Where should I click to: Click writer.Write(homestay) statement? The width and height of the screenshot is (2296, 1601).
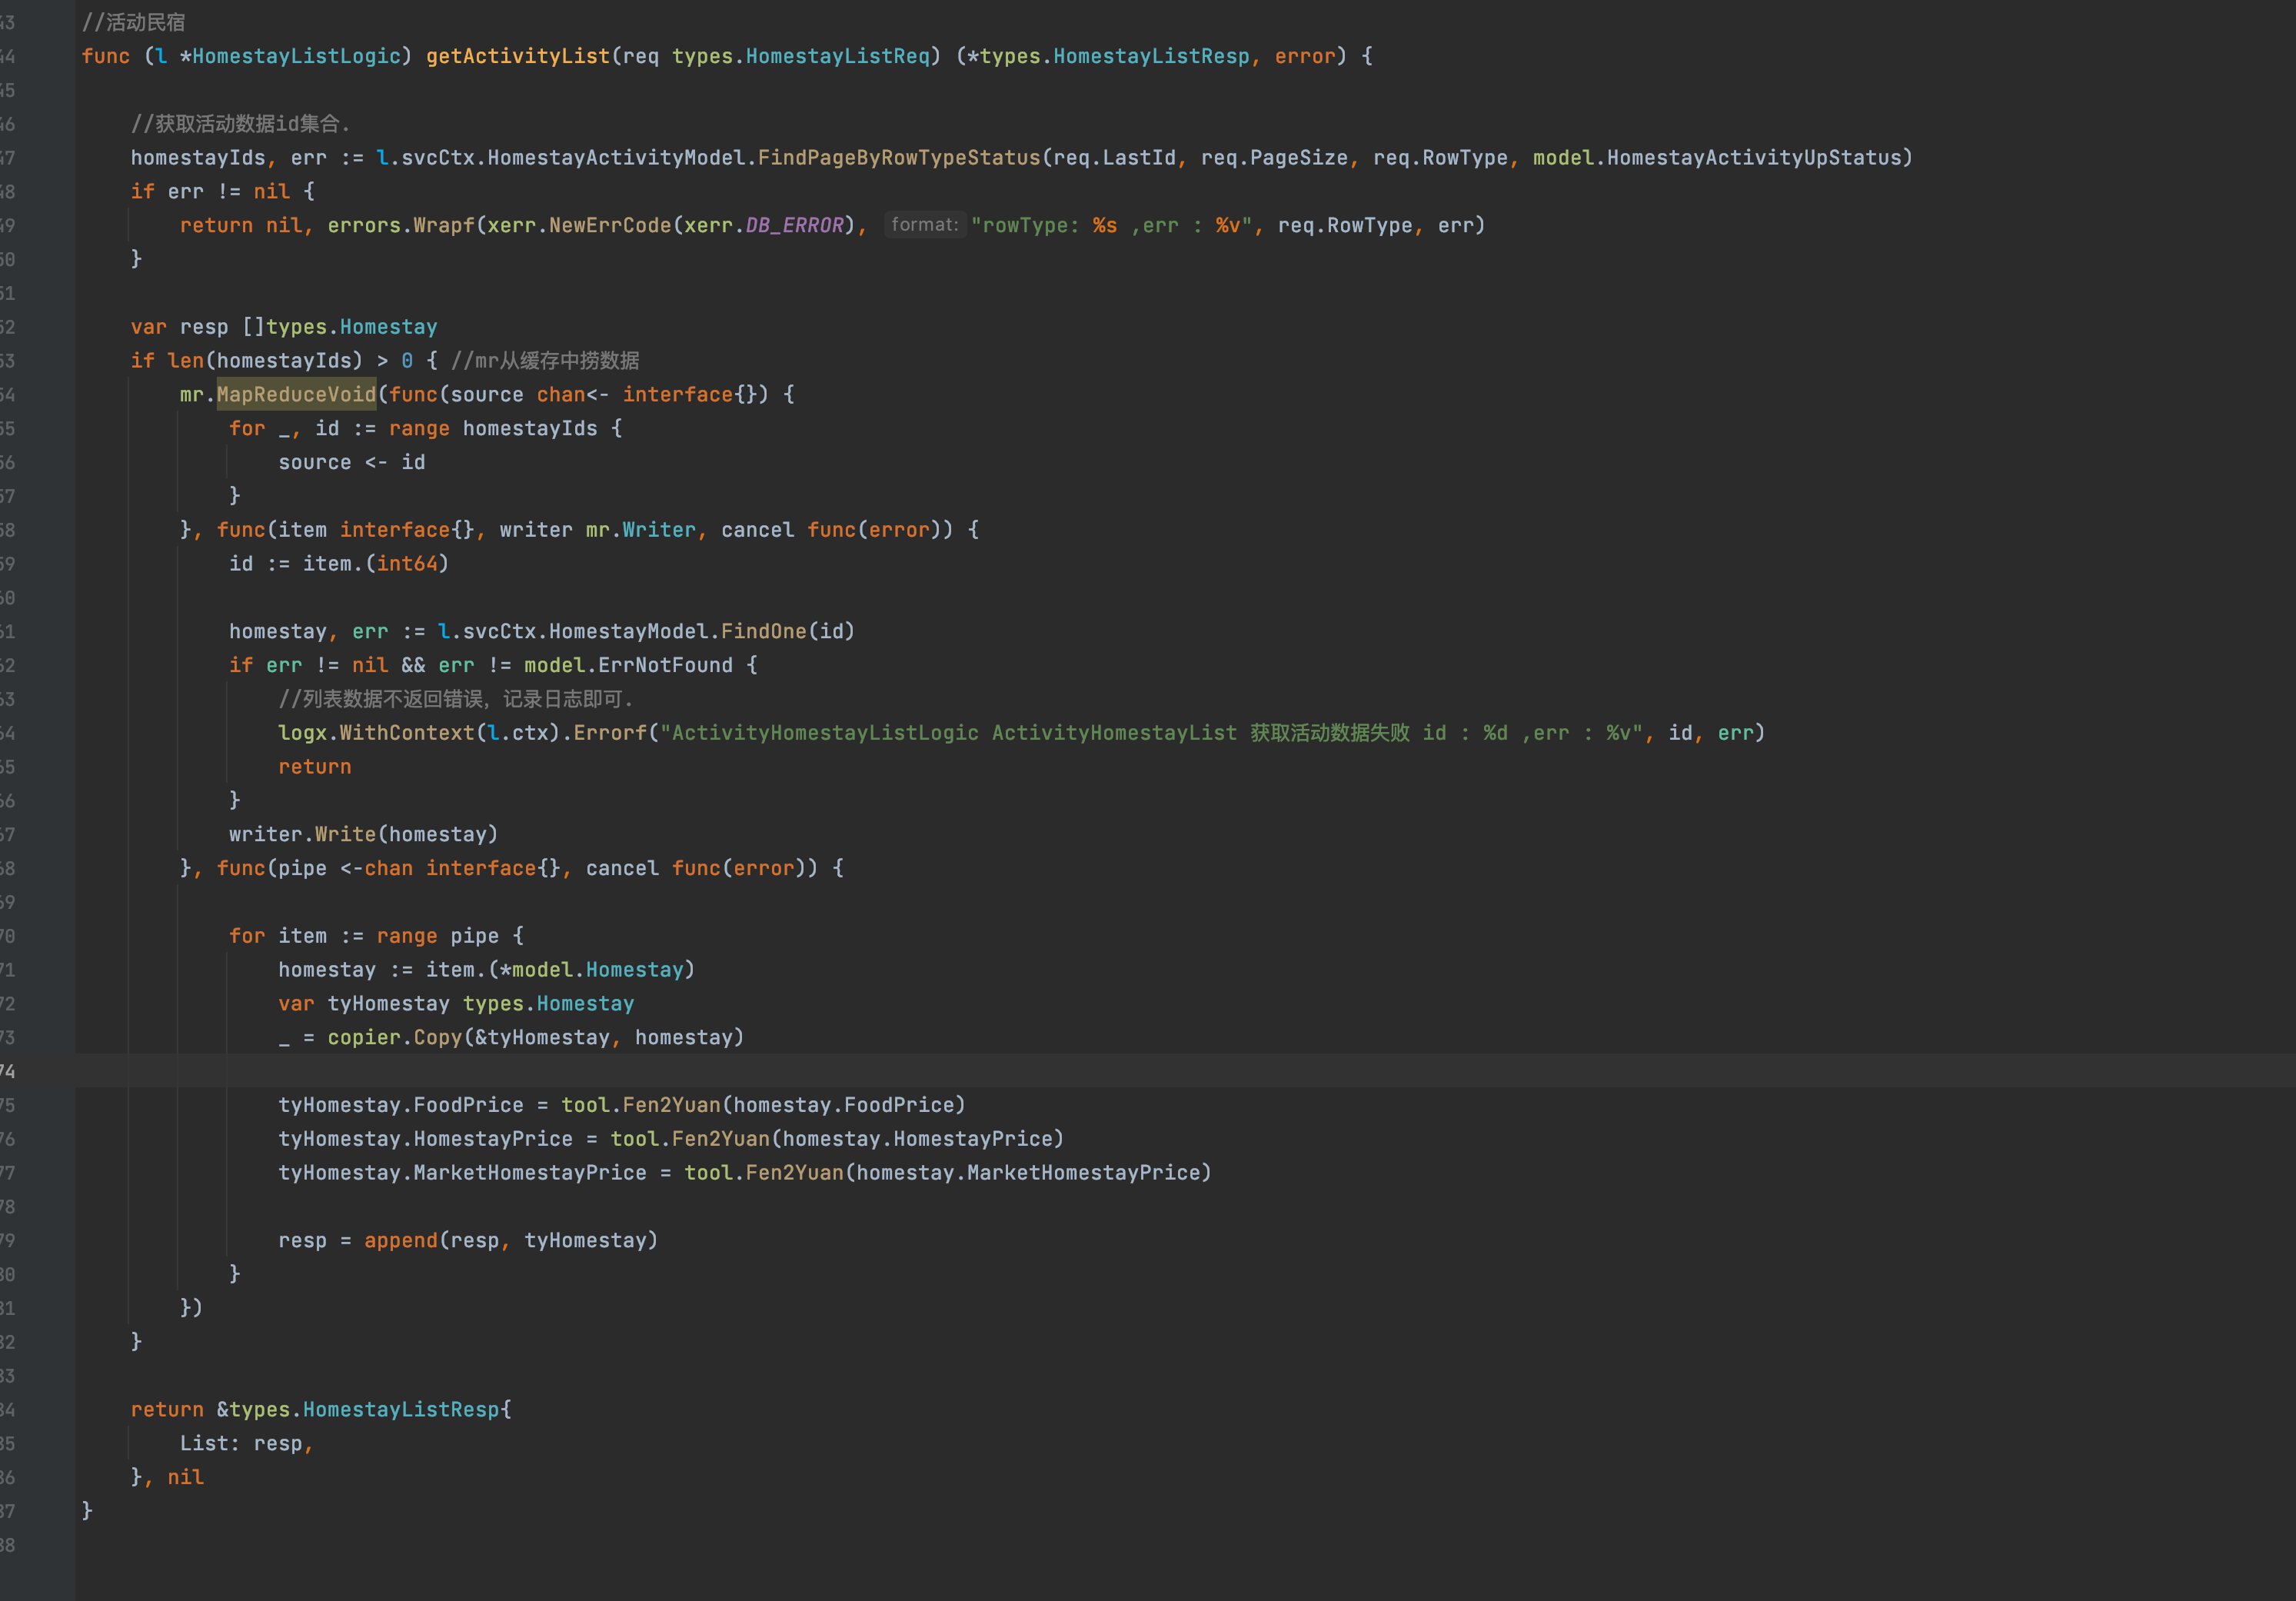coord(364,834)
